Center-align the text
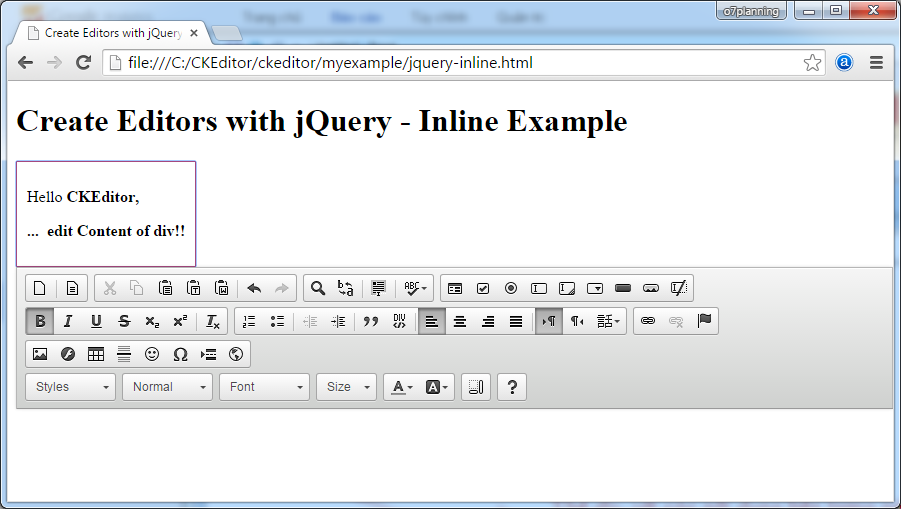The image size is (901, 509). tap(460, 321)
